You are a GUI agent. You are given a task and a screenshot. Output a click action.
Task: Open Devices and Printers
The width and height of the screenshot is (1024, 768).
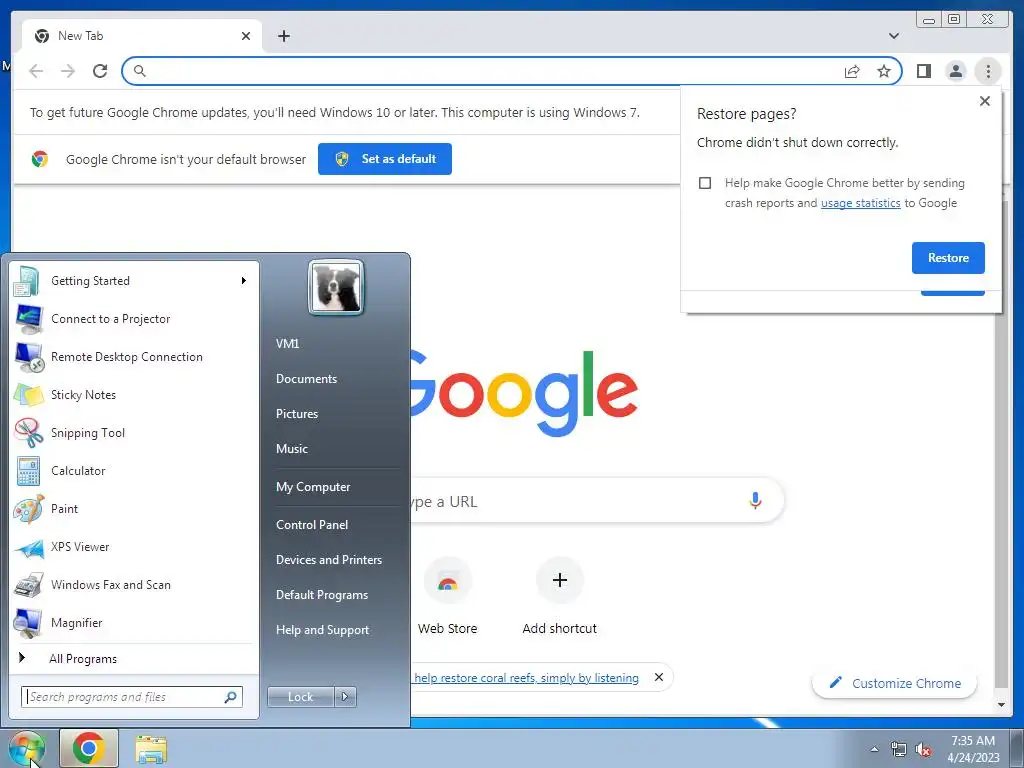pos(328,560)
